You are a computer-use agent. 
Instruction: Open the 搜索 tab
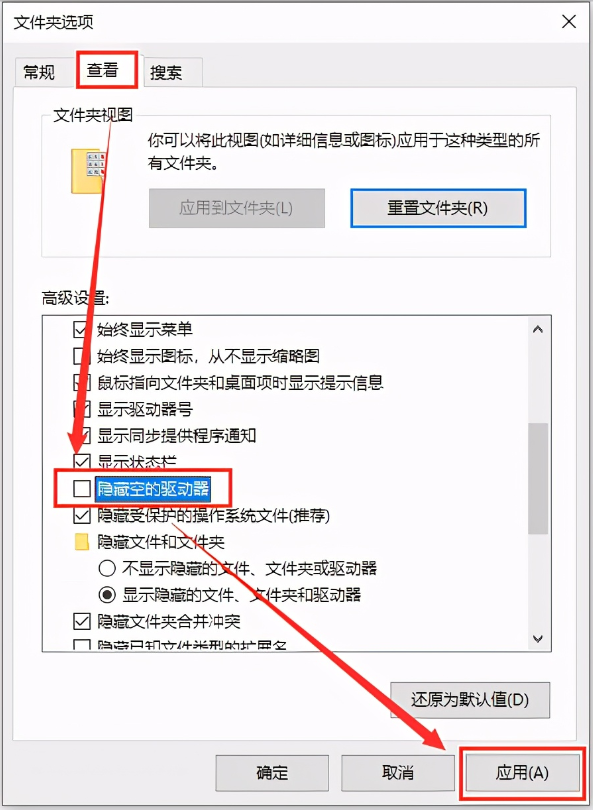coord(166,72)
